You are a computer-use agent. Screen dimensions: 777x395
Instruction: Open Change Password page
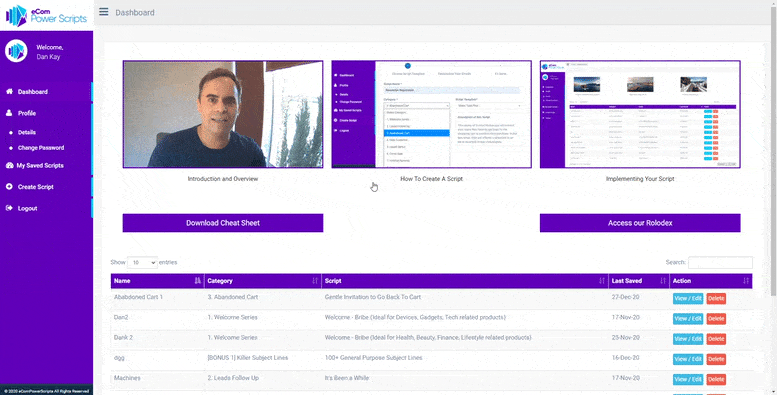coord(41,148)
